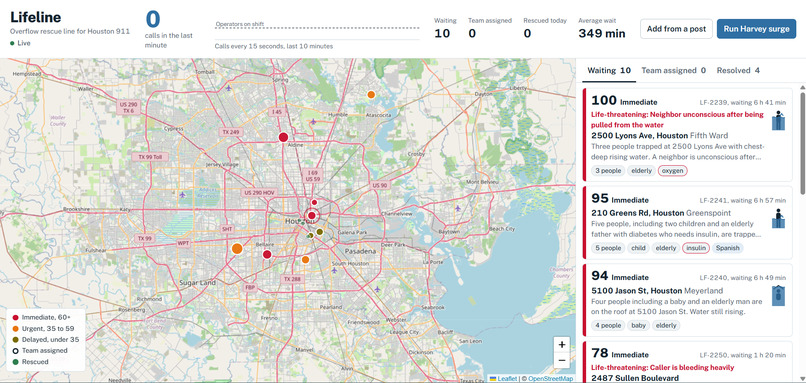
Task: Click the olive delayed marker east of downtown
Action: point(319,232)
